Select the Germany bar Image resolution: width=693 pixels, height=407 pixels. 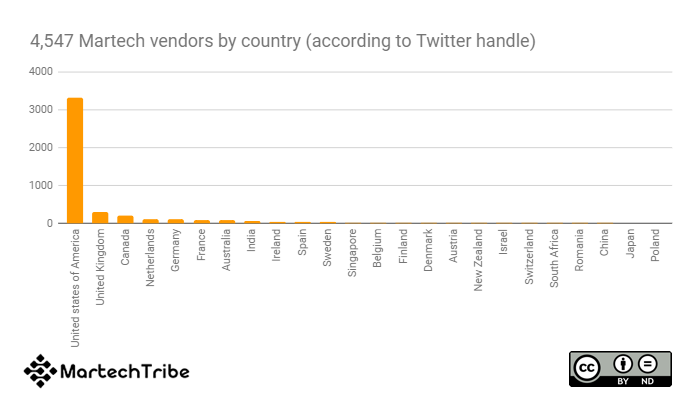176,221
